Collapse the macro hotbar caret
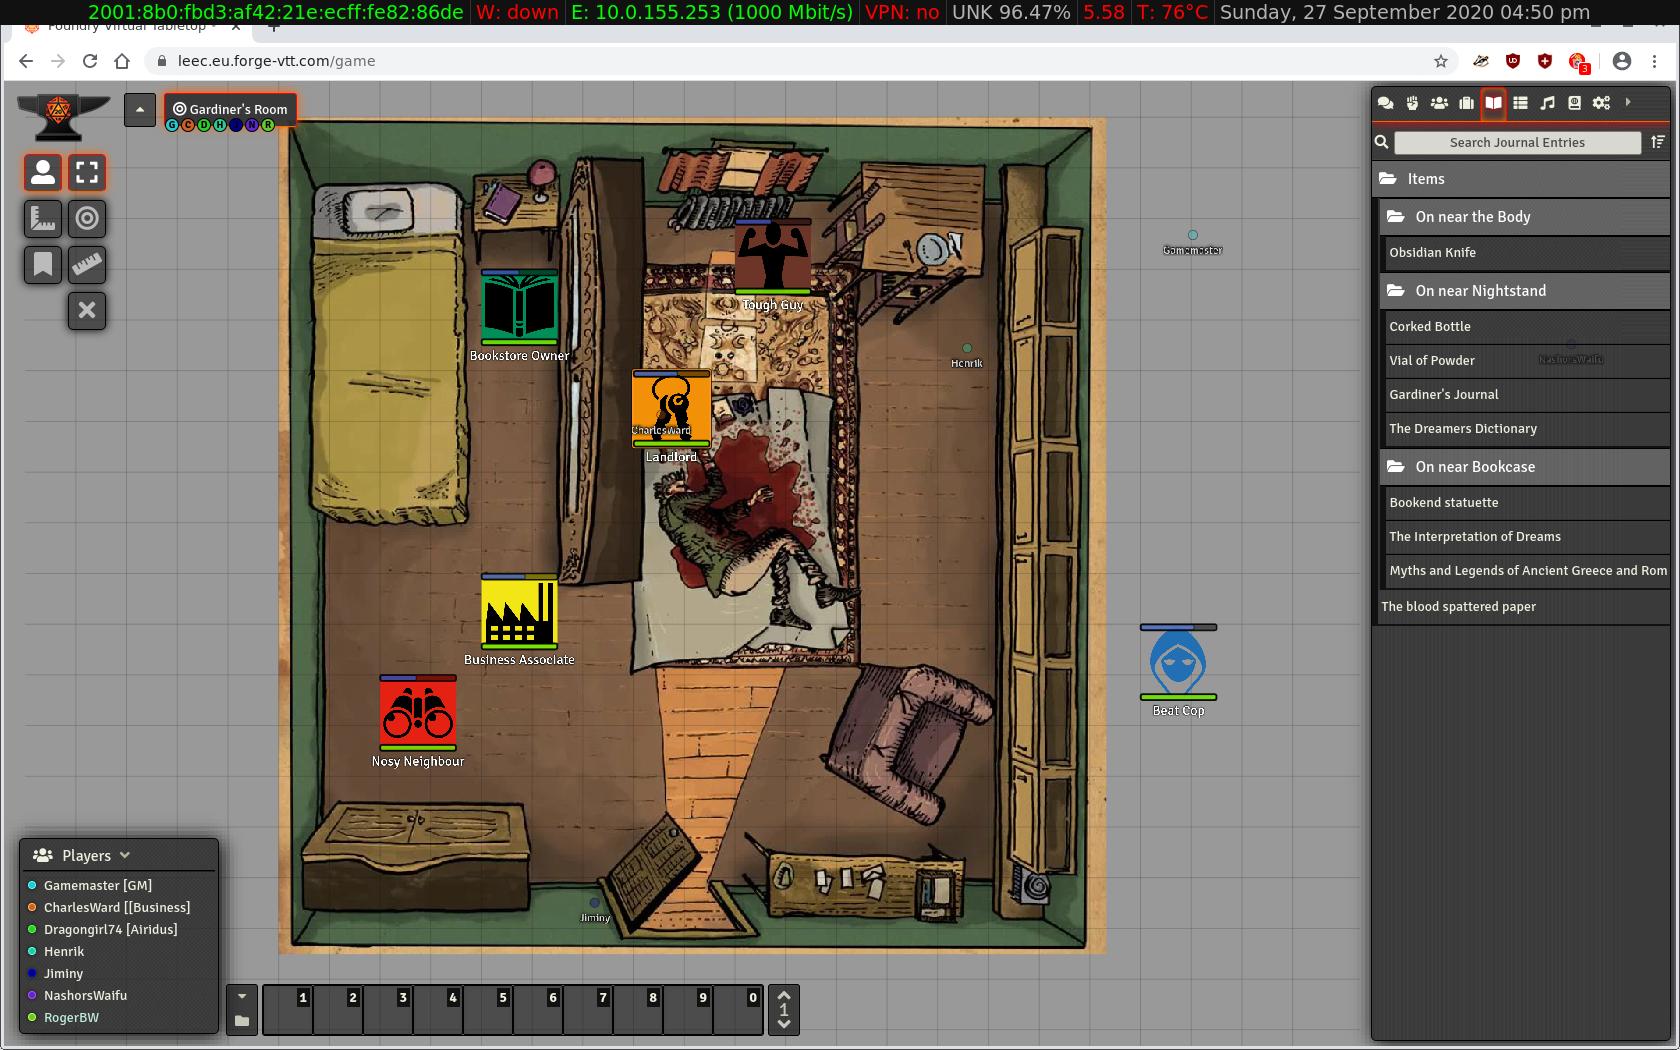Viewport: 1680px width, 1050px height. tap(241, 997)
